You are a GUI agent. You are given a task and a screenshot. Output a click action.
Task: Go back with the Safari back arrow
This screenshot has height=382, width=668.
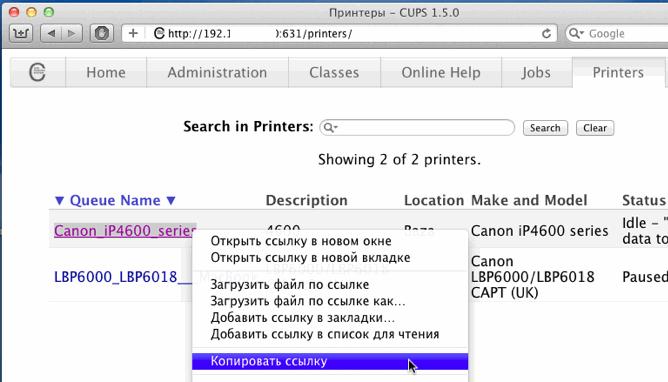coord(51,33)
